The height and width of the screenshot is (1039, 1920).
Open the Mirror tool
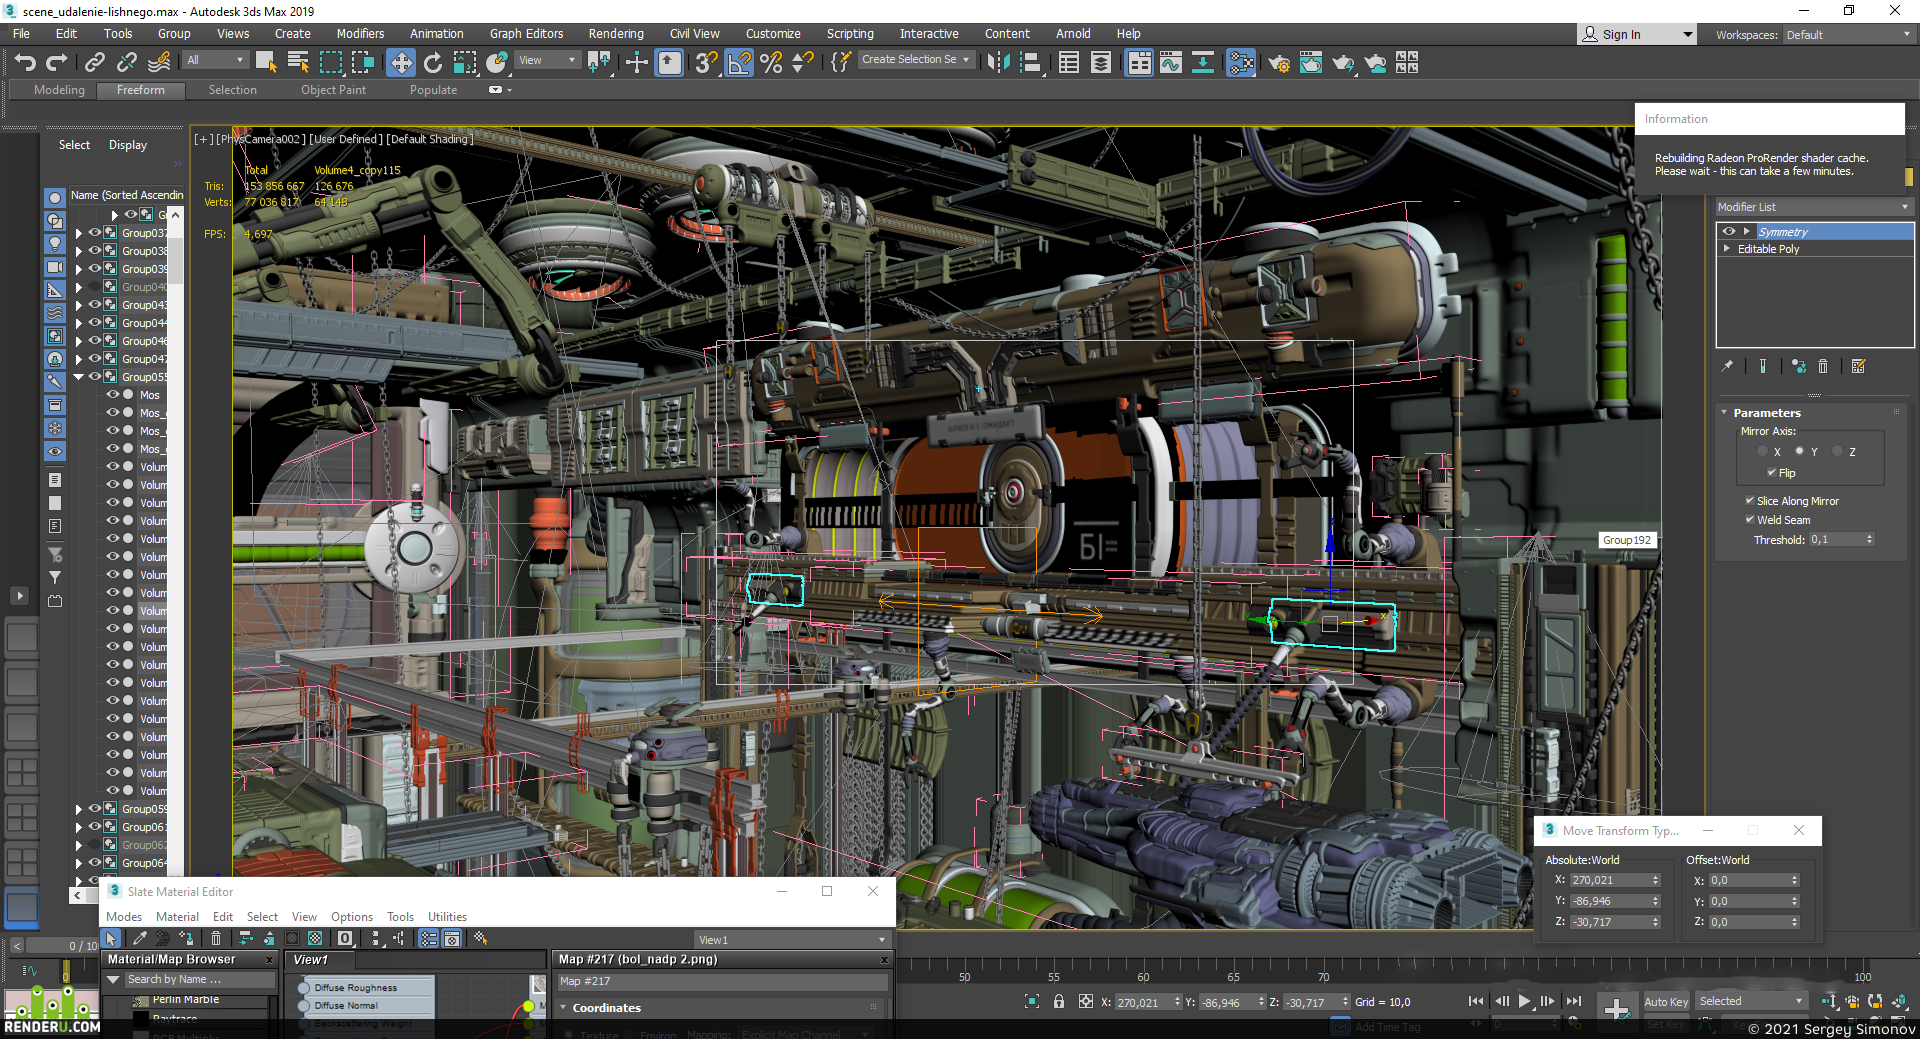point(998,63)
